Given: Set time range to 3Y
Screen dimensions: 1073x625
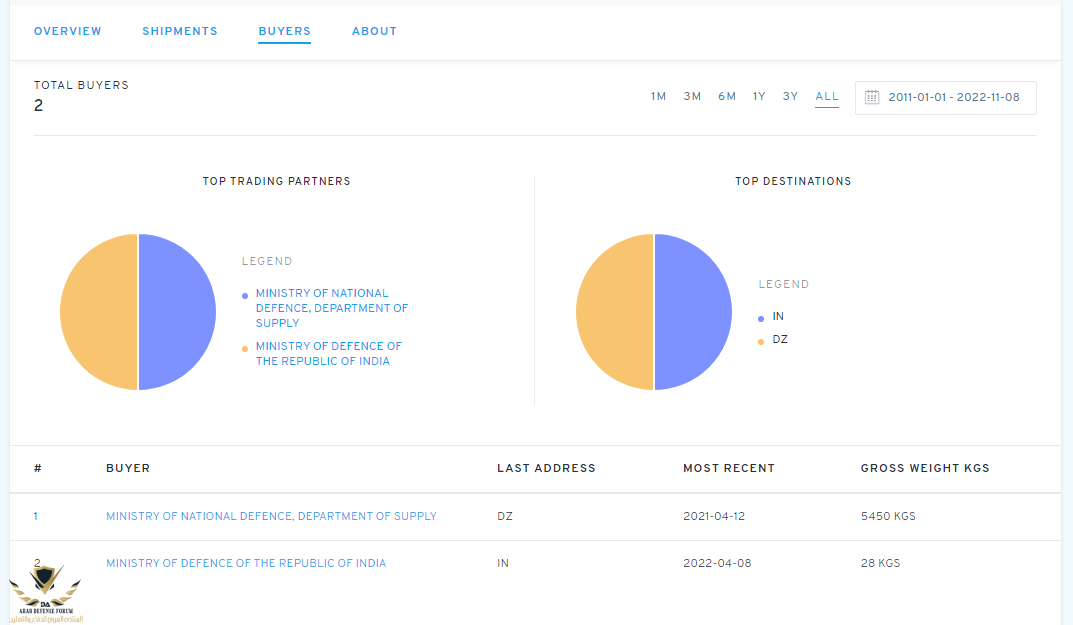Looking at the screenshot, I should point(790,97).
